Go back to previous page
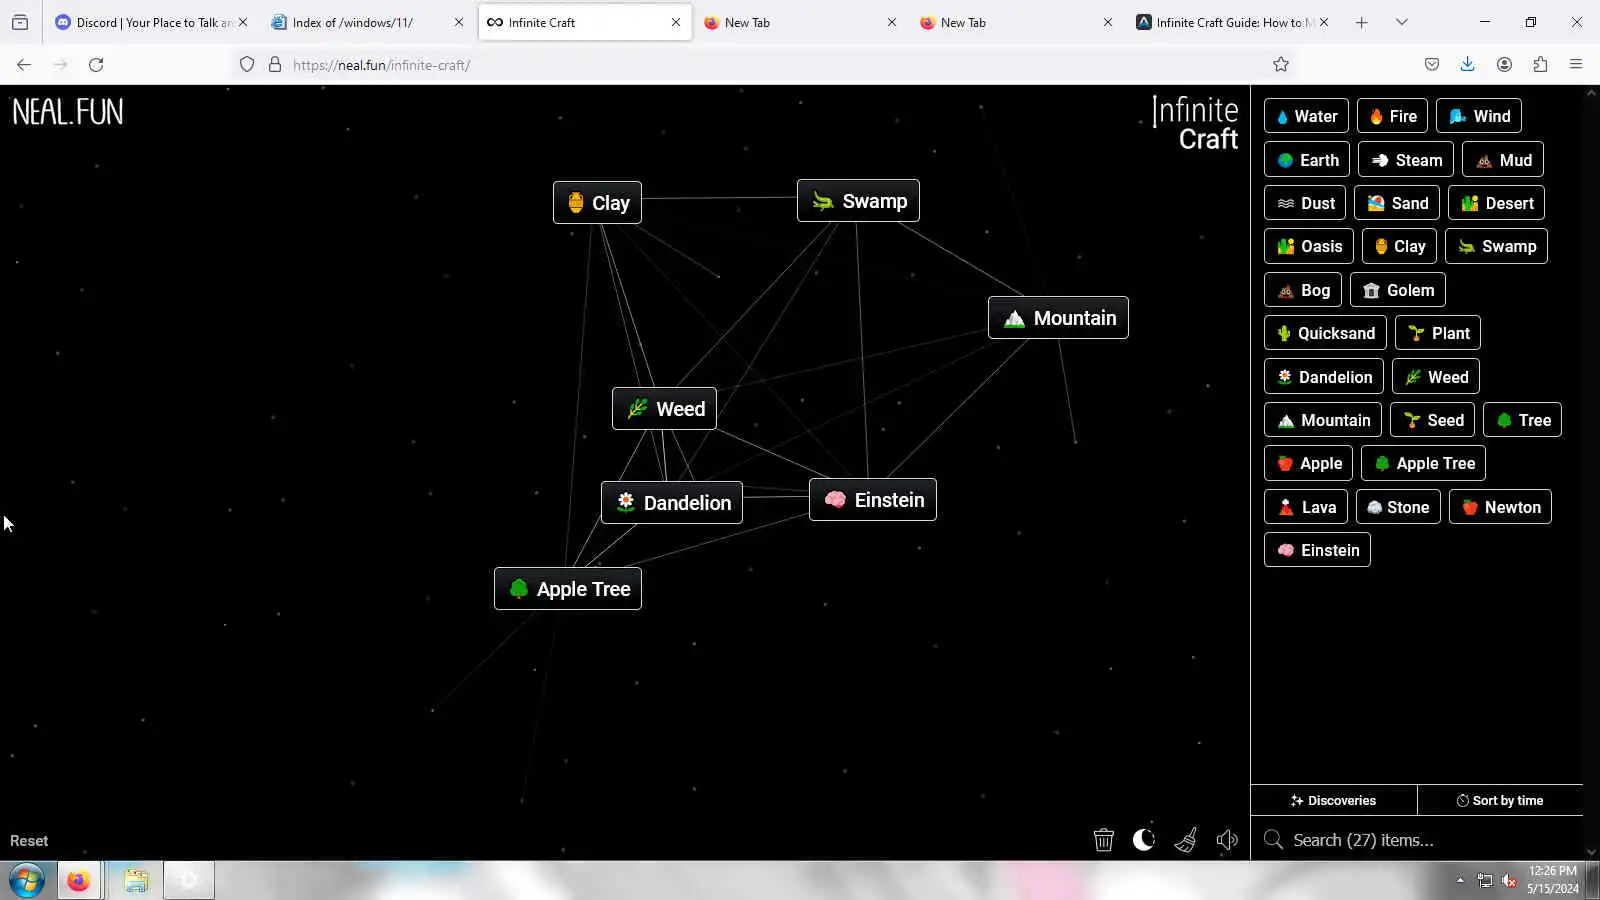 [x=24, y=65]
